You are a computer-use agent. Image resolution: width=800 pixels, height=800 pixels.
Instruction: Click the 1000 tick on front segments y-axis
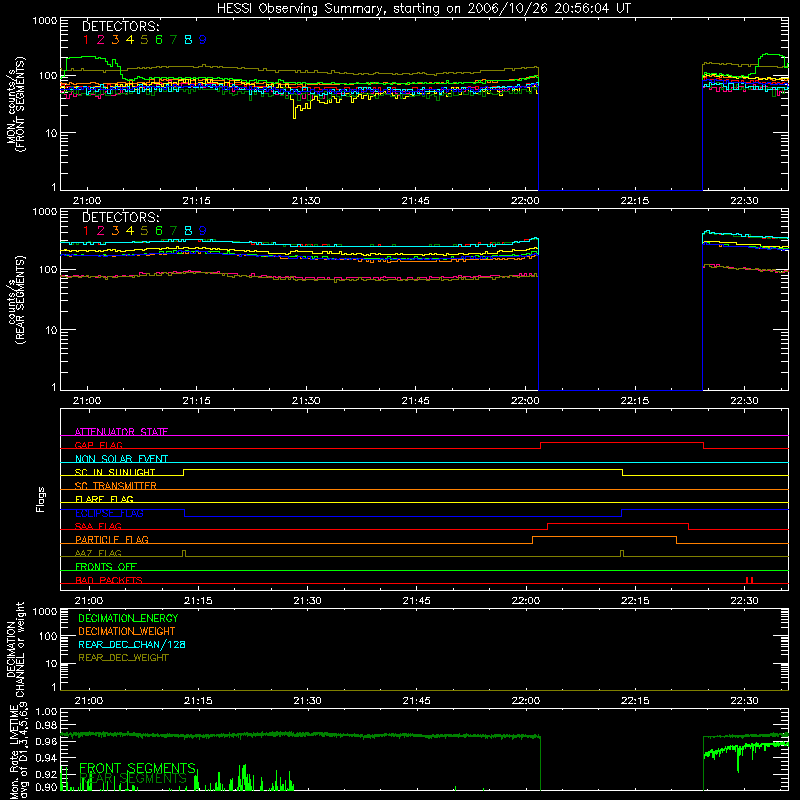(x=45, y=21)
